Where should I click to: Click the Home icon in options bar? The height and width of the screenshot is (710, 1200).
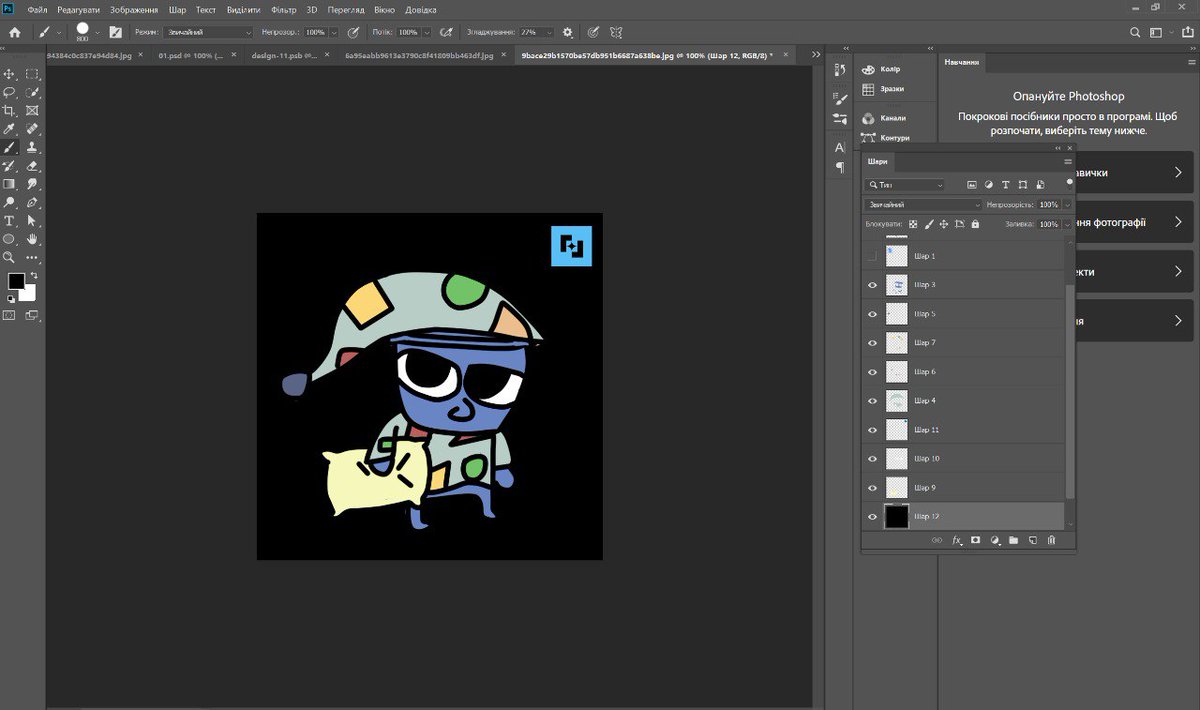14,32
